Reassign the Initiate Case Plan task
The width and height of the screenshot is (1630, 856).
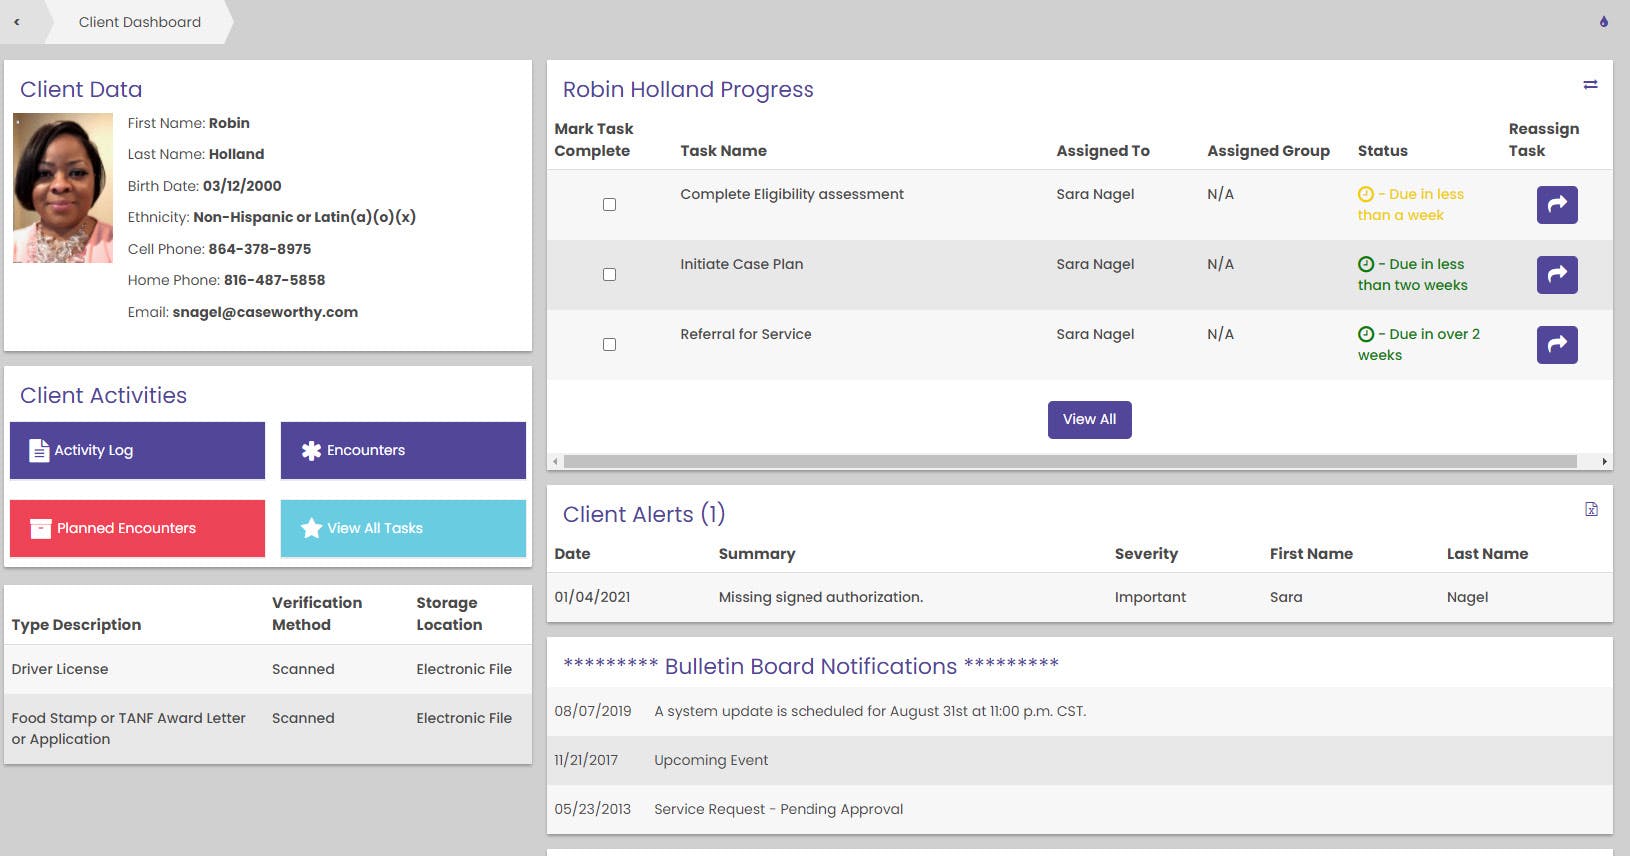pos(1557,275)
